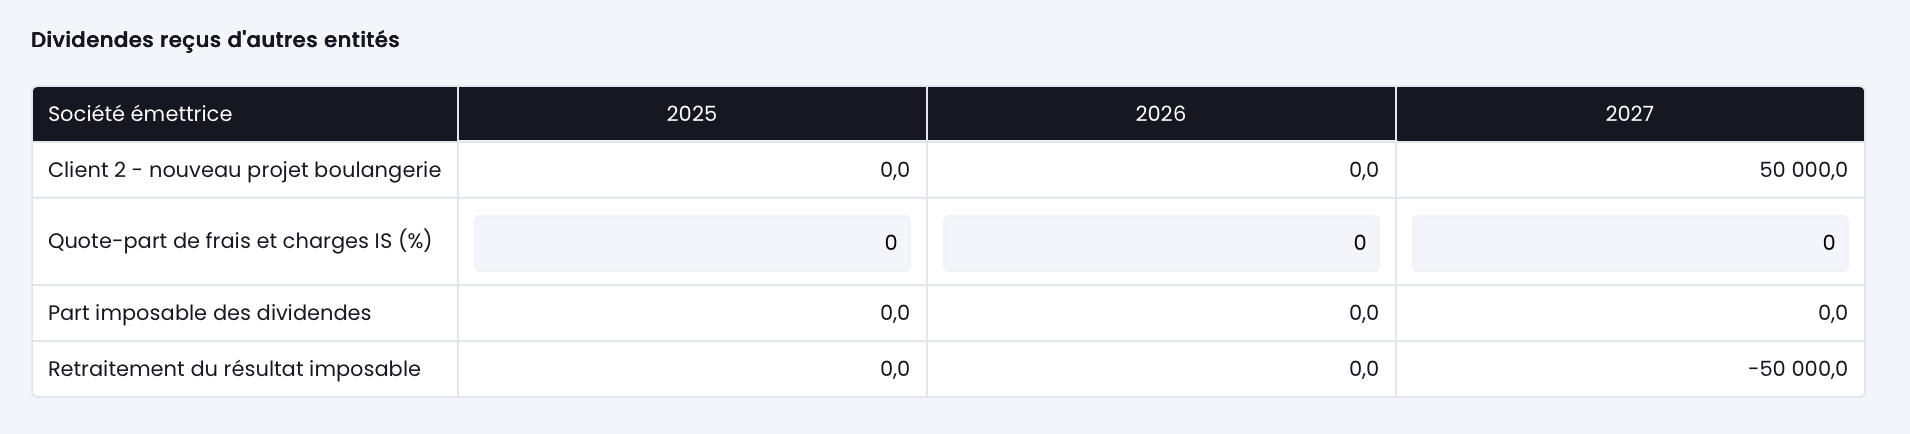Select the 2026 column header

click(1161, 114)
